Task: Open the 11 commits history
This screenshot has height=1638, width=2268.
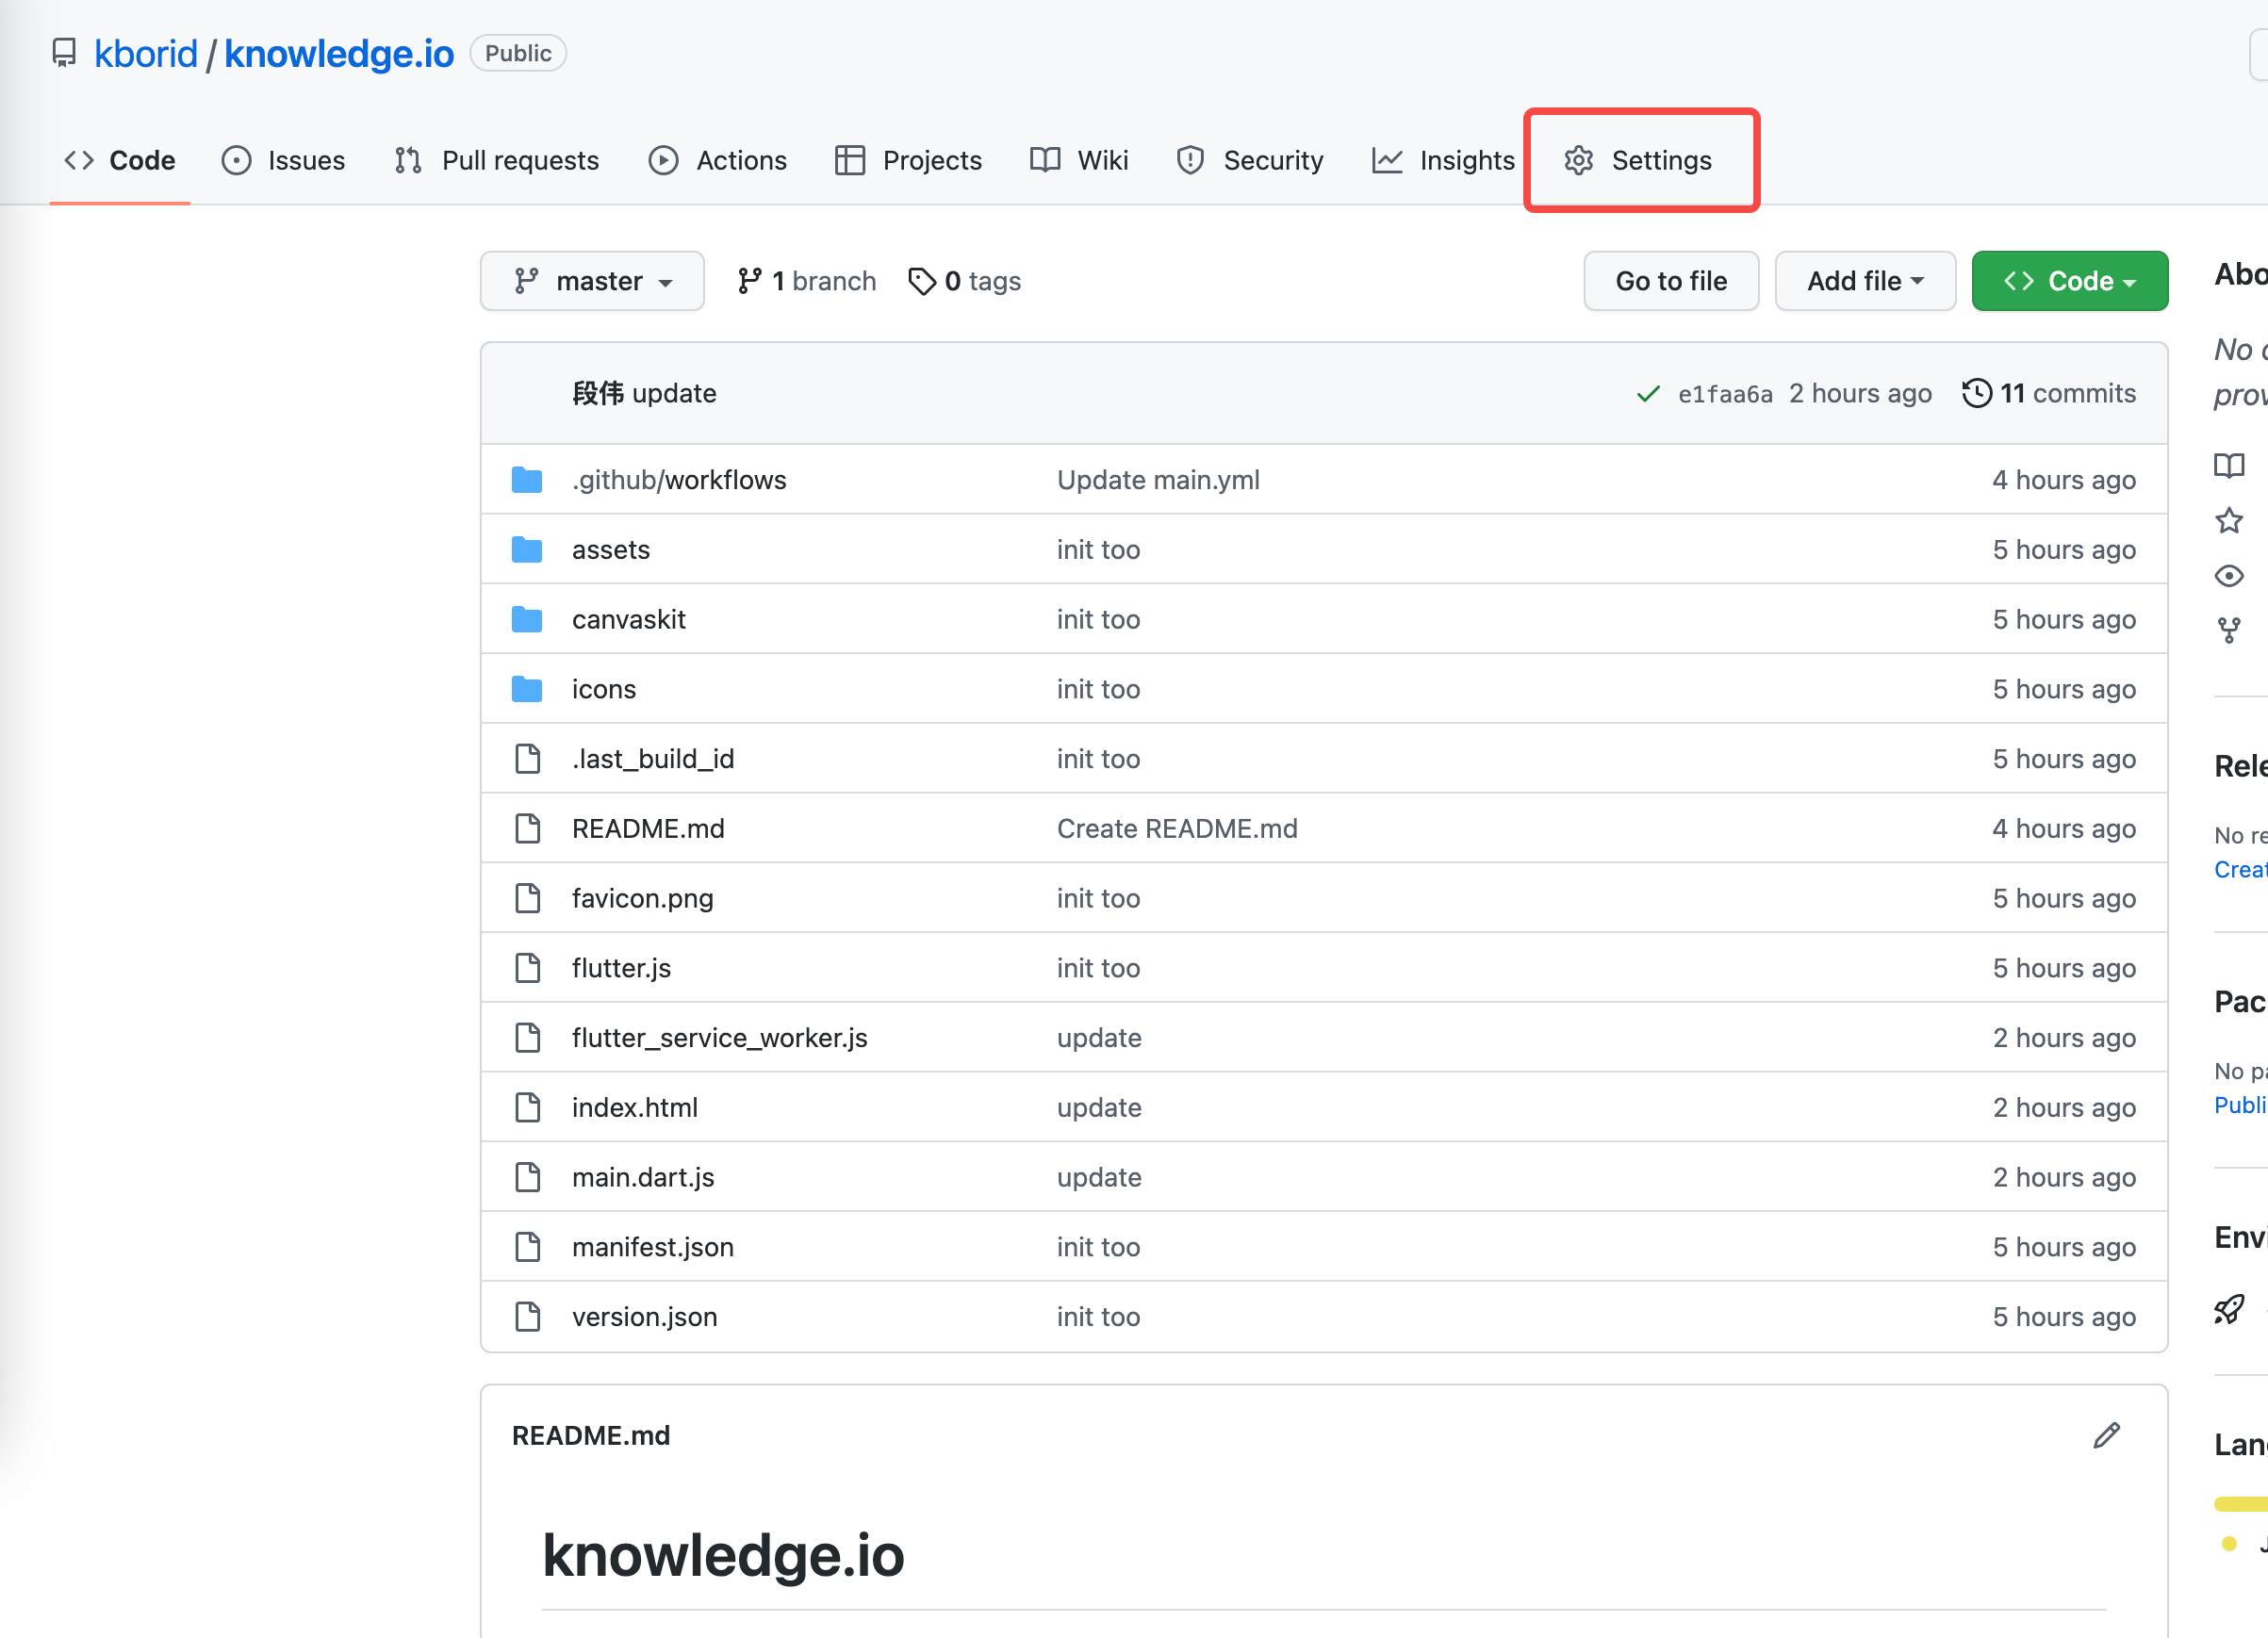Action: pos(2049,393)
